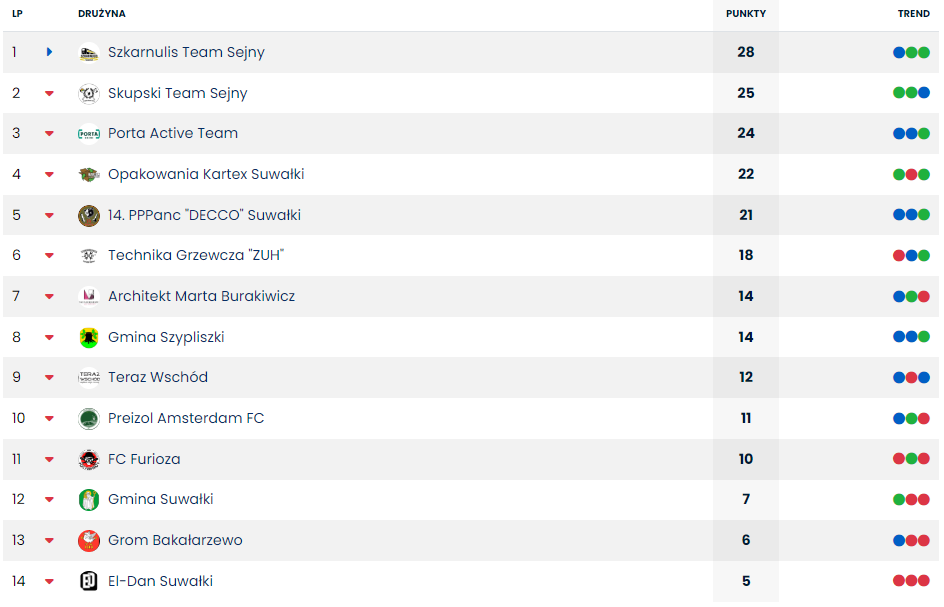This screenshot has width=944, height=607.
Task: Click the 28 points cell
Action: 746,52
